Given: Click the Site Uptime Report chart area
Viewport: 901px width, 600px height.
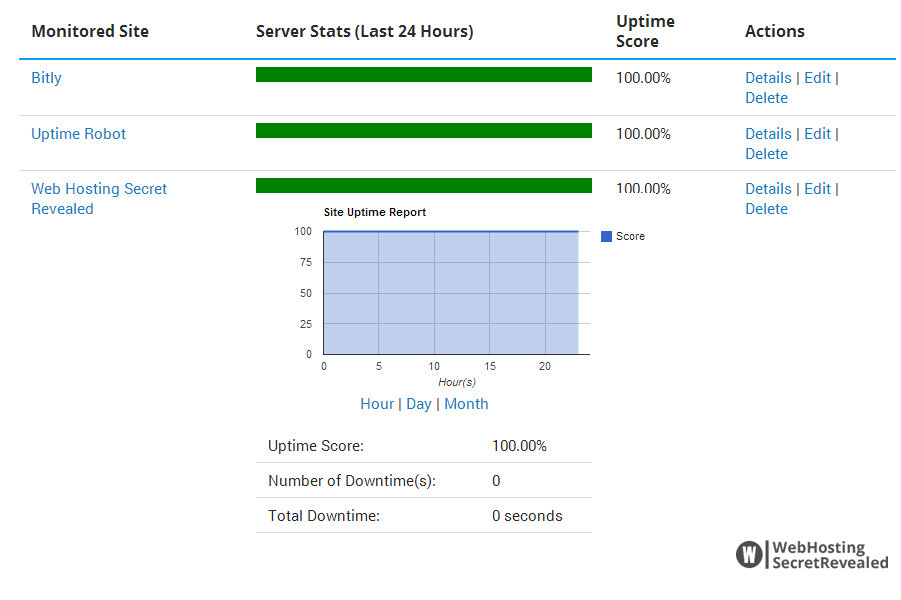Looking at the screenshot, I should [x=456, y=293].
